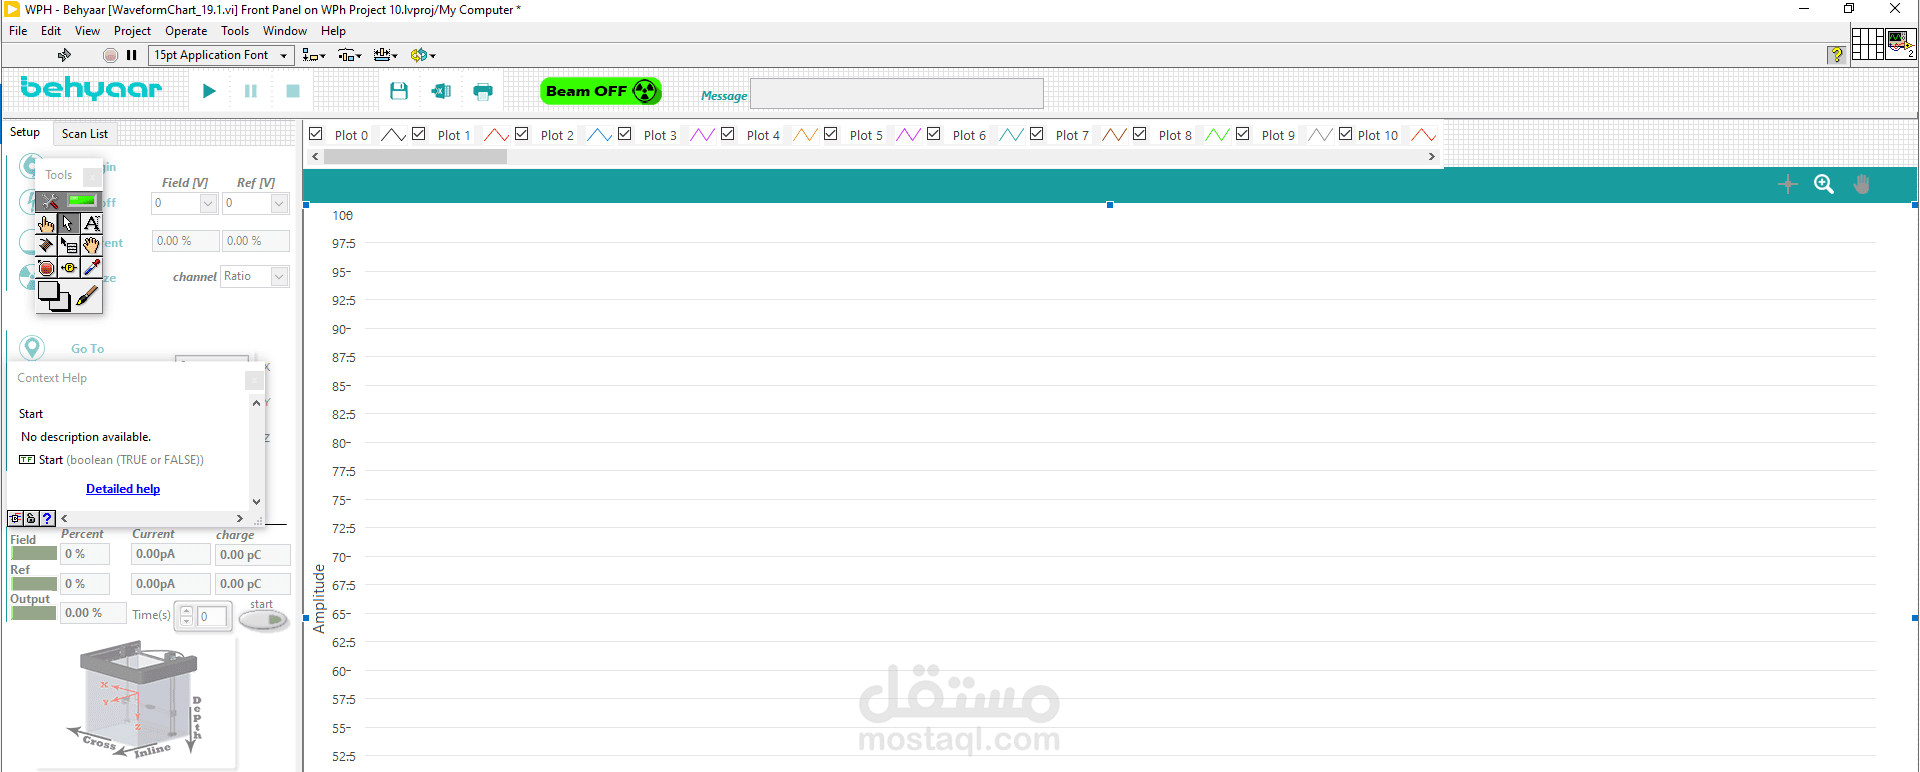
Task: Select the graph crosshair cursor tool
Action: click(1788, 184)
